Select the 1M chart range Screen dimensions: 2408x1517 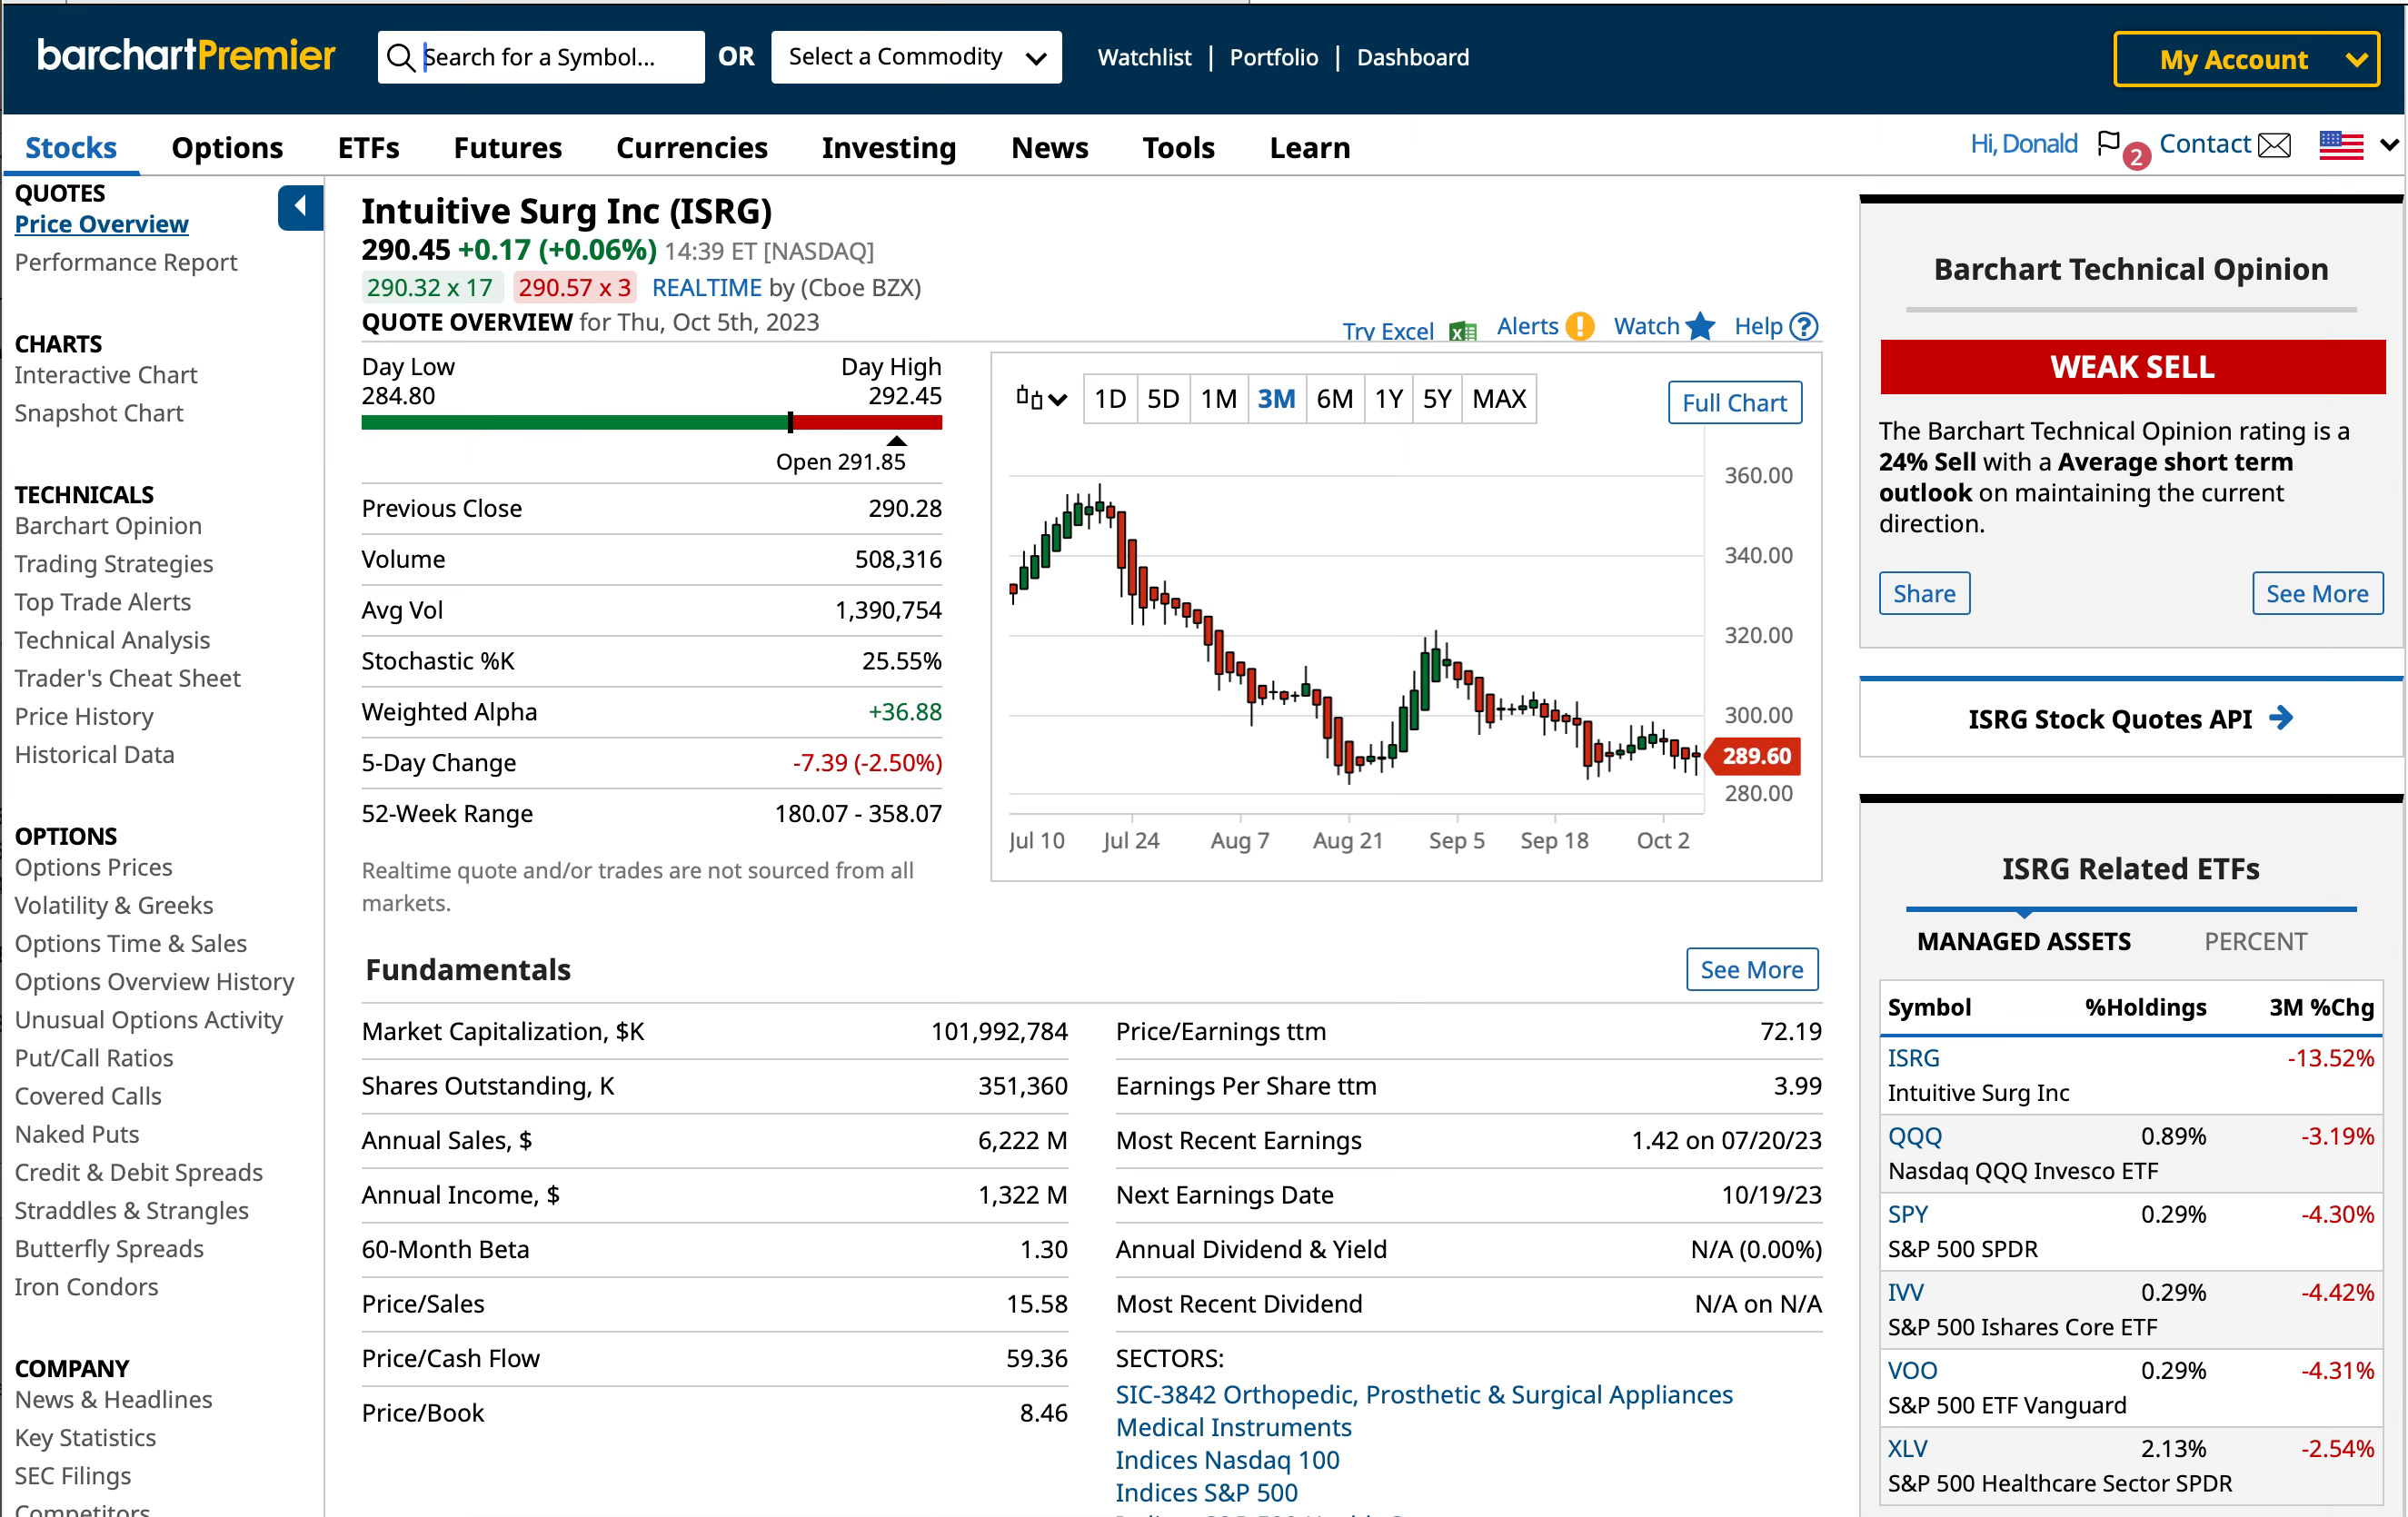(x=1218, y=399)
